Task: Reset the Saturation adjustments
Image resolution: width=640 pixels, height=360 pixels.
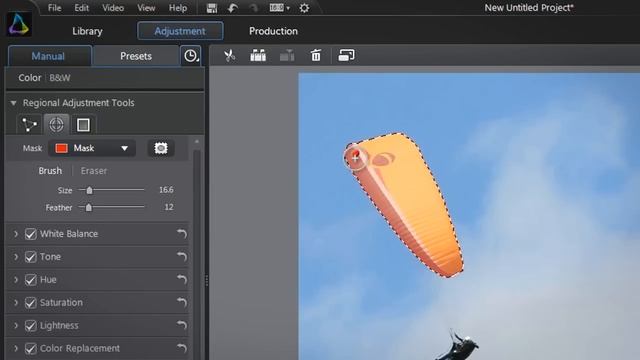Action: pyautogui.click(x=182, y=302)
